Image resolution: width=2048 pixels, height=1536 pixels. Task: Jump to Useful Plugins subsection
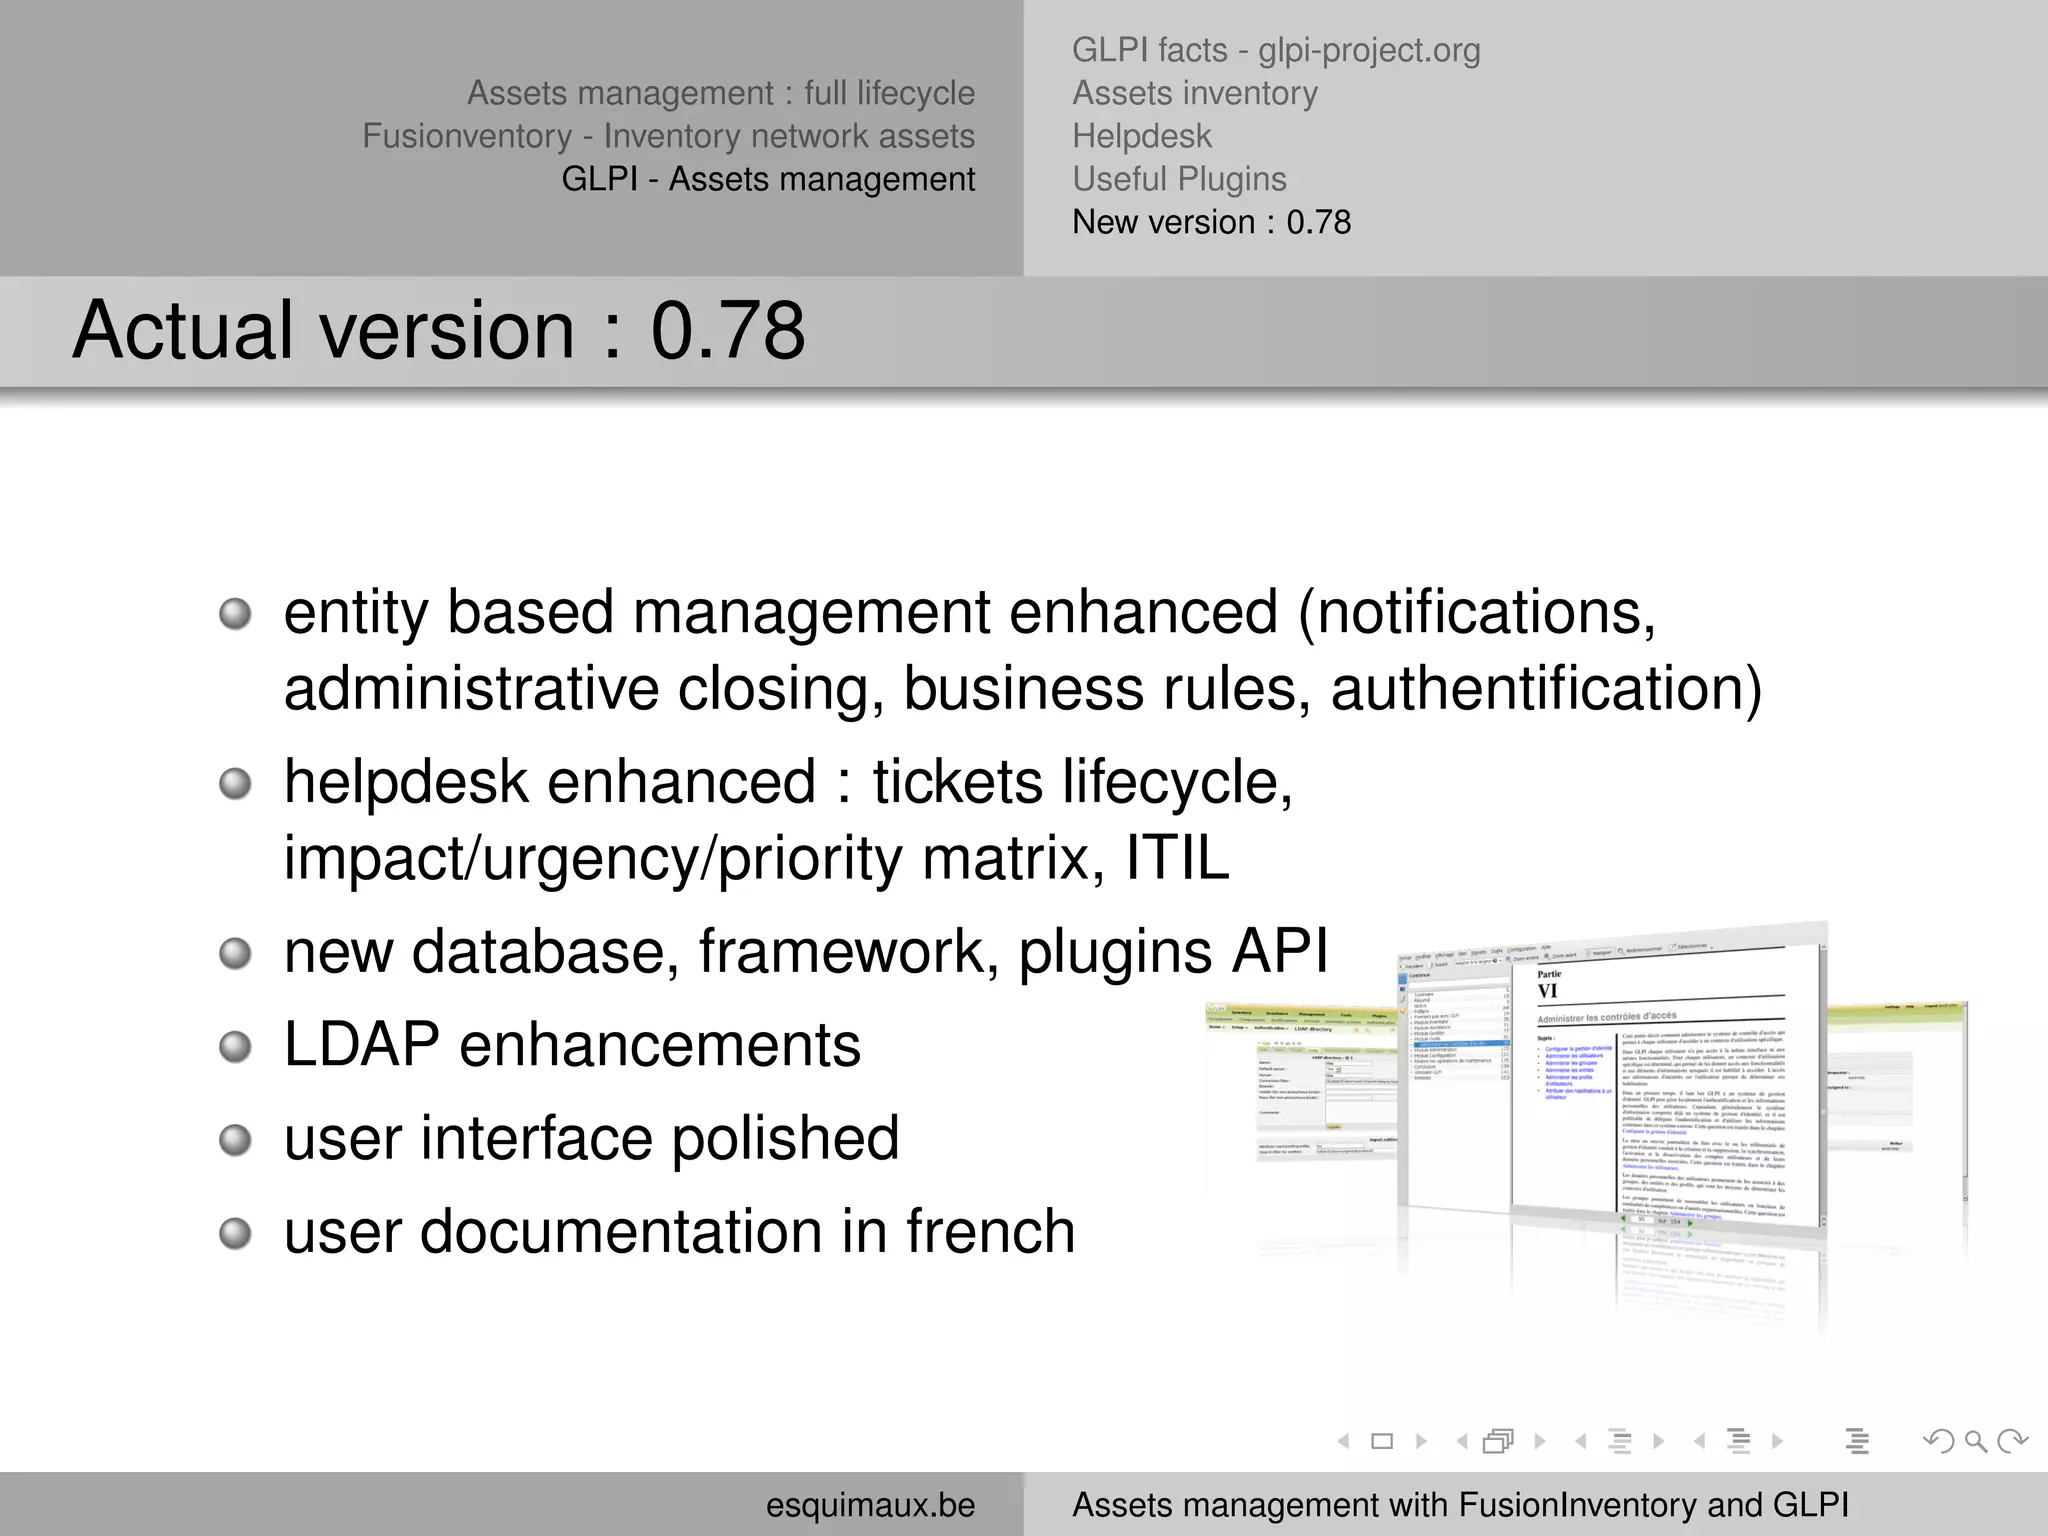(x=1179, y=179)
